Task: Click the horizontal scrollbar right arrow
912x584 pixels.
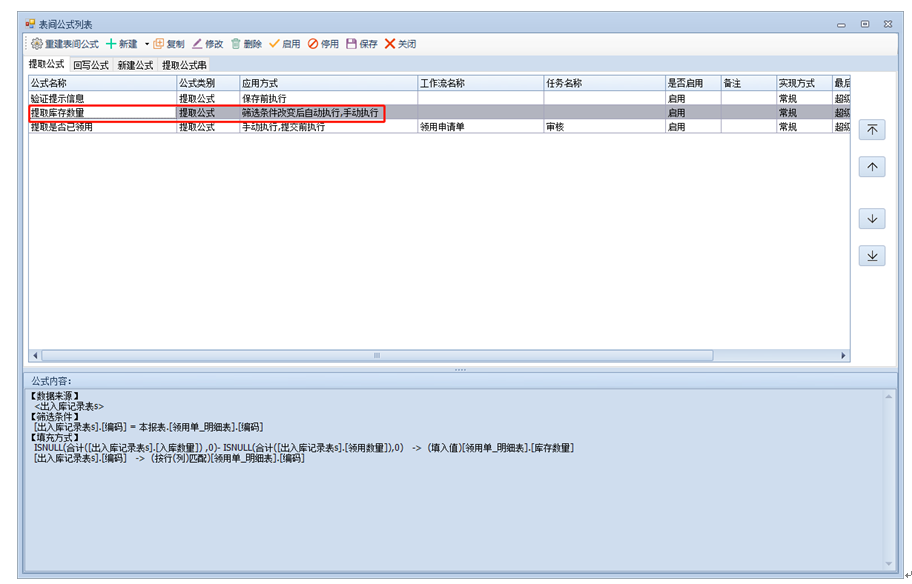Action: [x=843, y=355]
